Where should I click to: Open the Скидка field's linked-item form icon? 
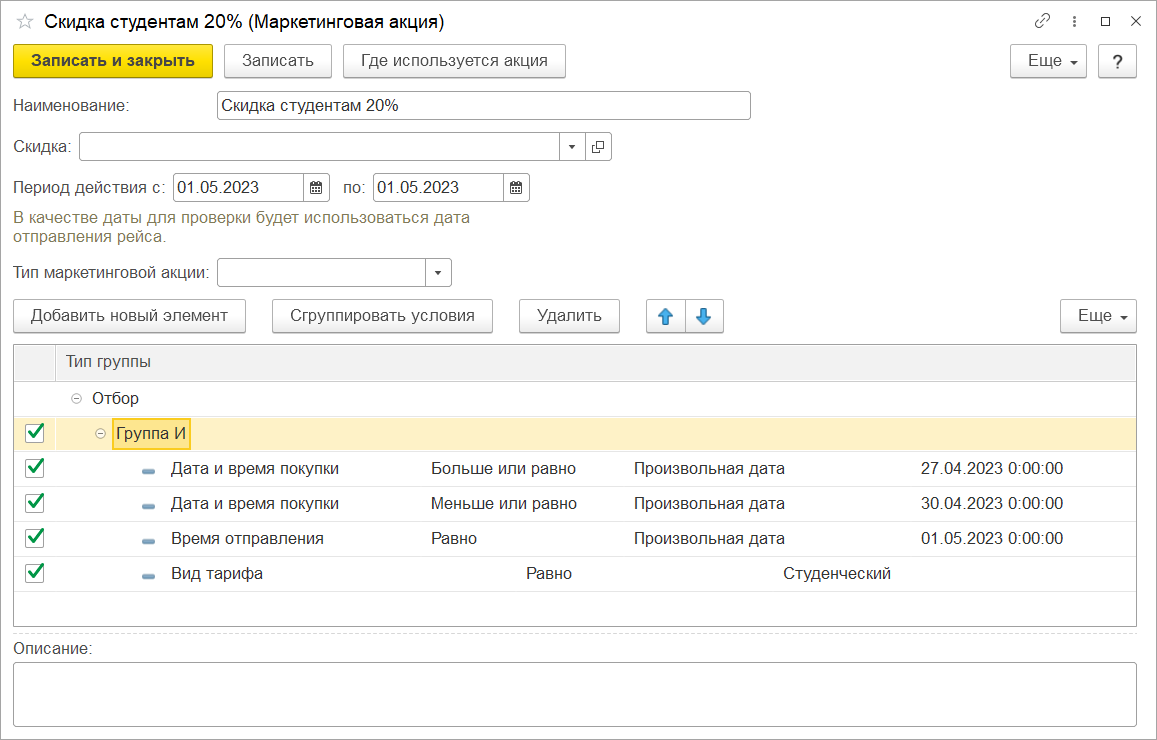coord(598,147)
